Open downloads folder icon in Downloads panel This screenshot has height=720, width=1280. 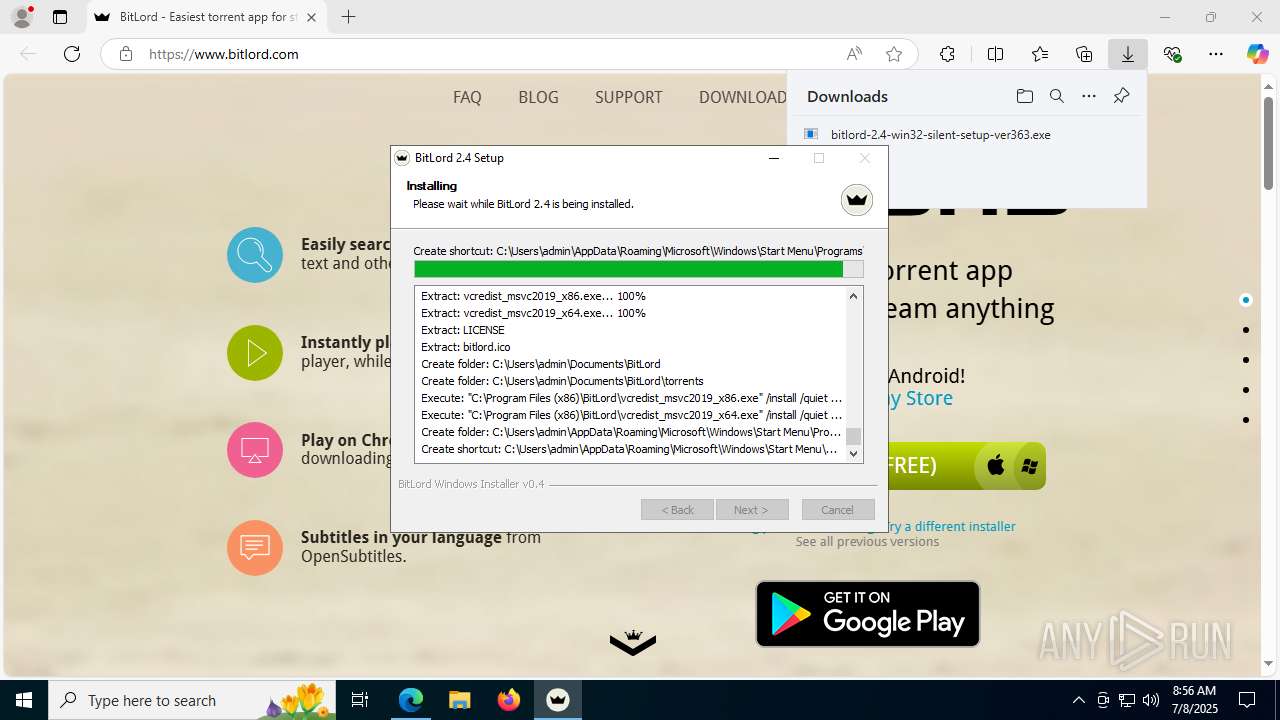(x=1024, y=96)
